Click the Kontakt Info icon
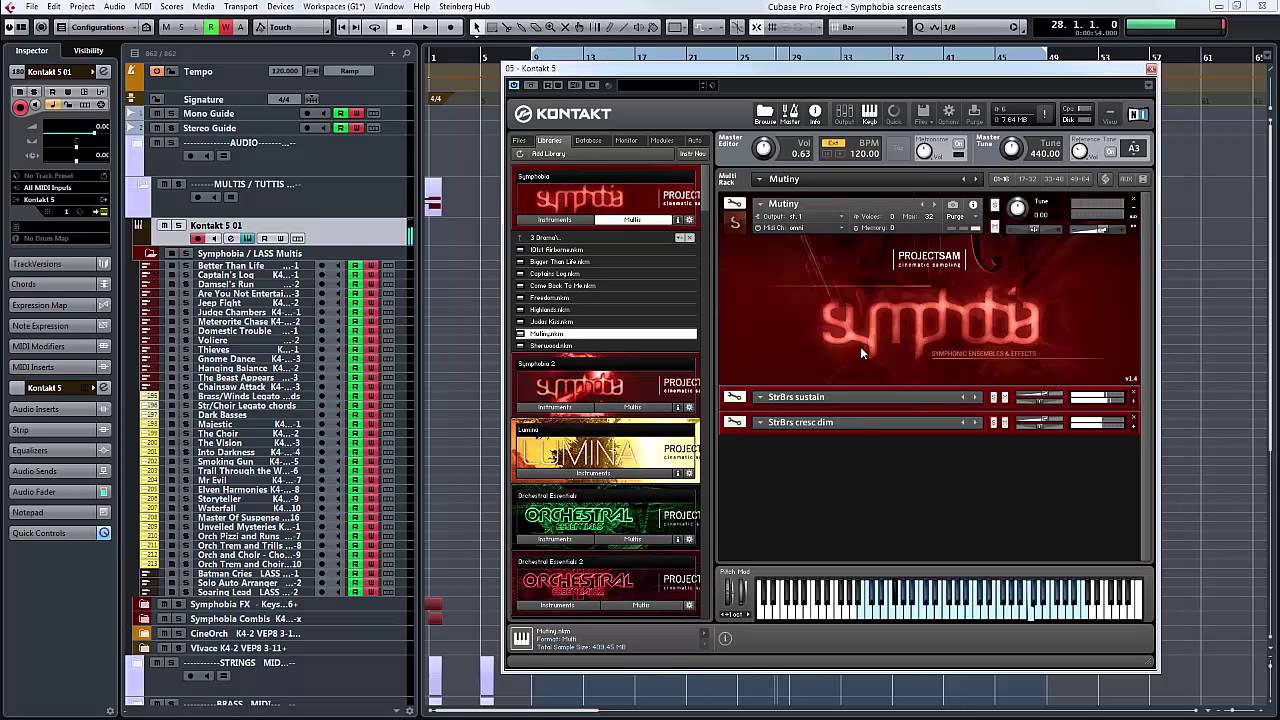 tap(815, 114)
